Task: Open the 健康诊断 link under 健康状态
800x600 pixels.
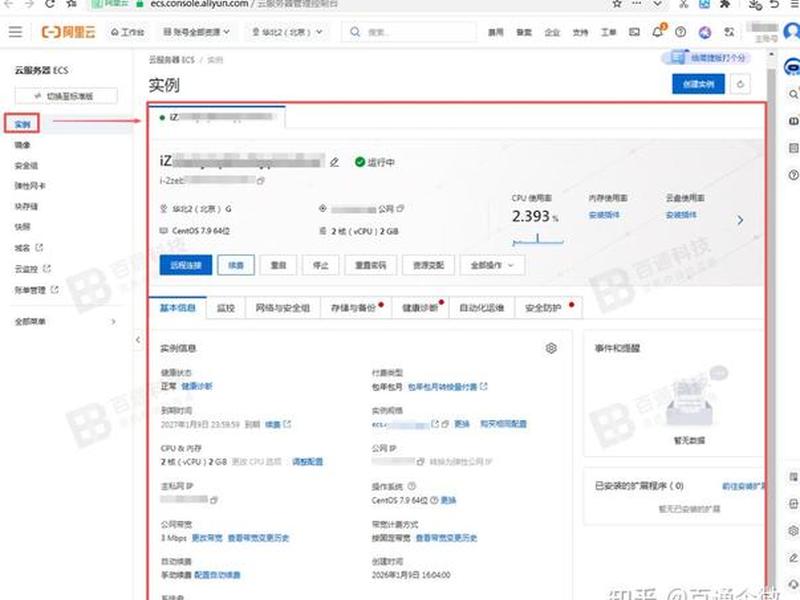Action: click(197, 386)
